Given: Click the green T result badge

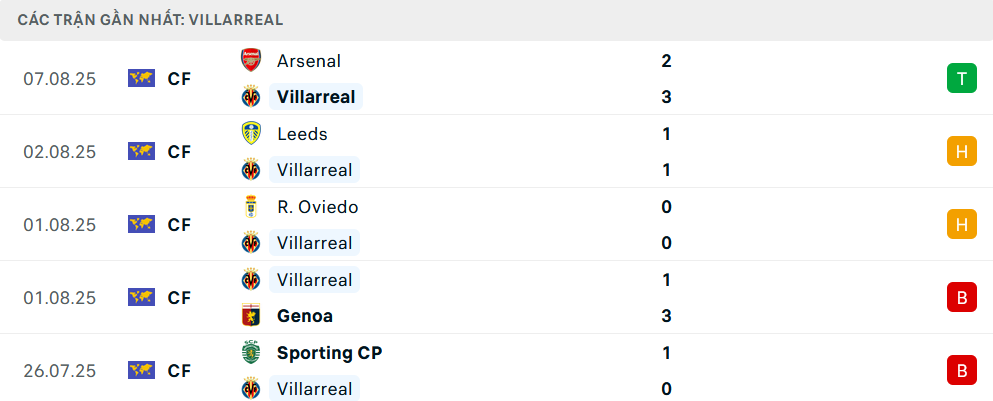Looking at the screenshot, I should point(961,78).
